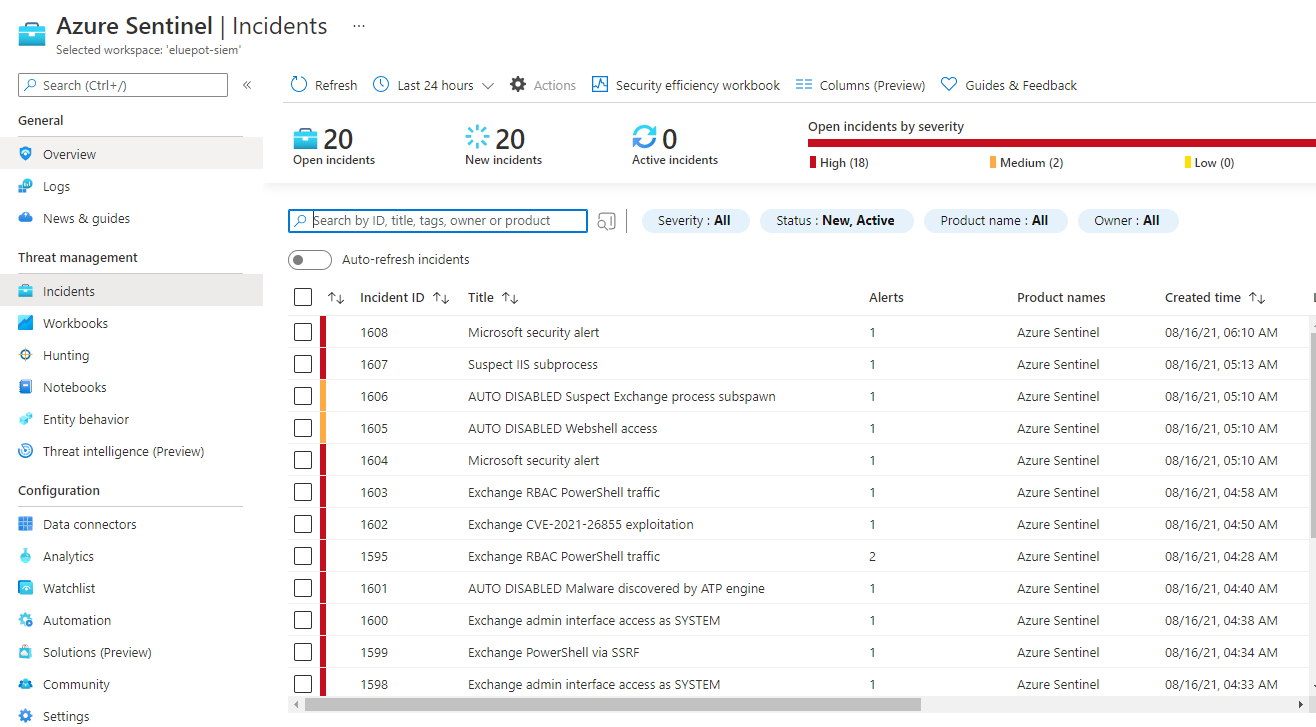This screenshot has width=1316, height=727.
Task: Open the Owner : All filter
Action: click(1127, 221)
